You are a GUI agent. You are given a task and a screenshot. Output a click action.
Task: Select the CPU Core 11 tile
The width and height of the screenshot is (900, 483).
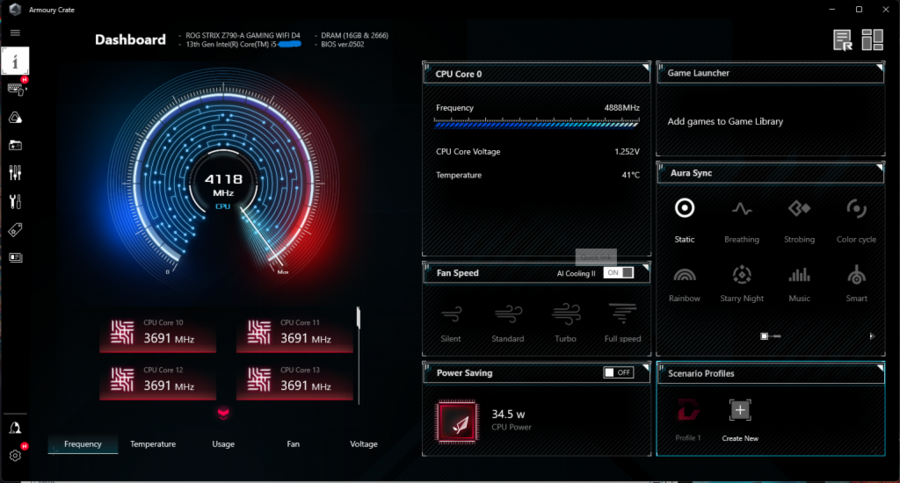pyautogui.click(x=294, y=333)
